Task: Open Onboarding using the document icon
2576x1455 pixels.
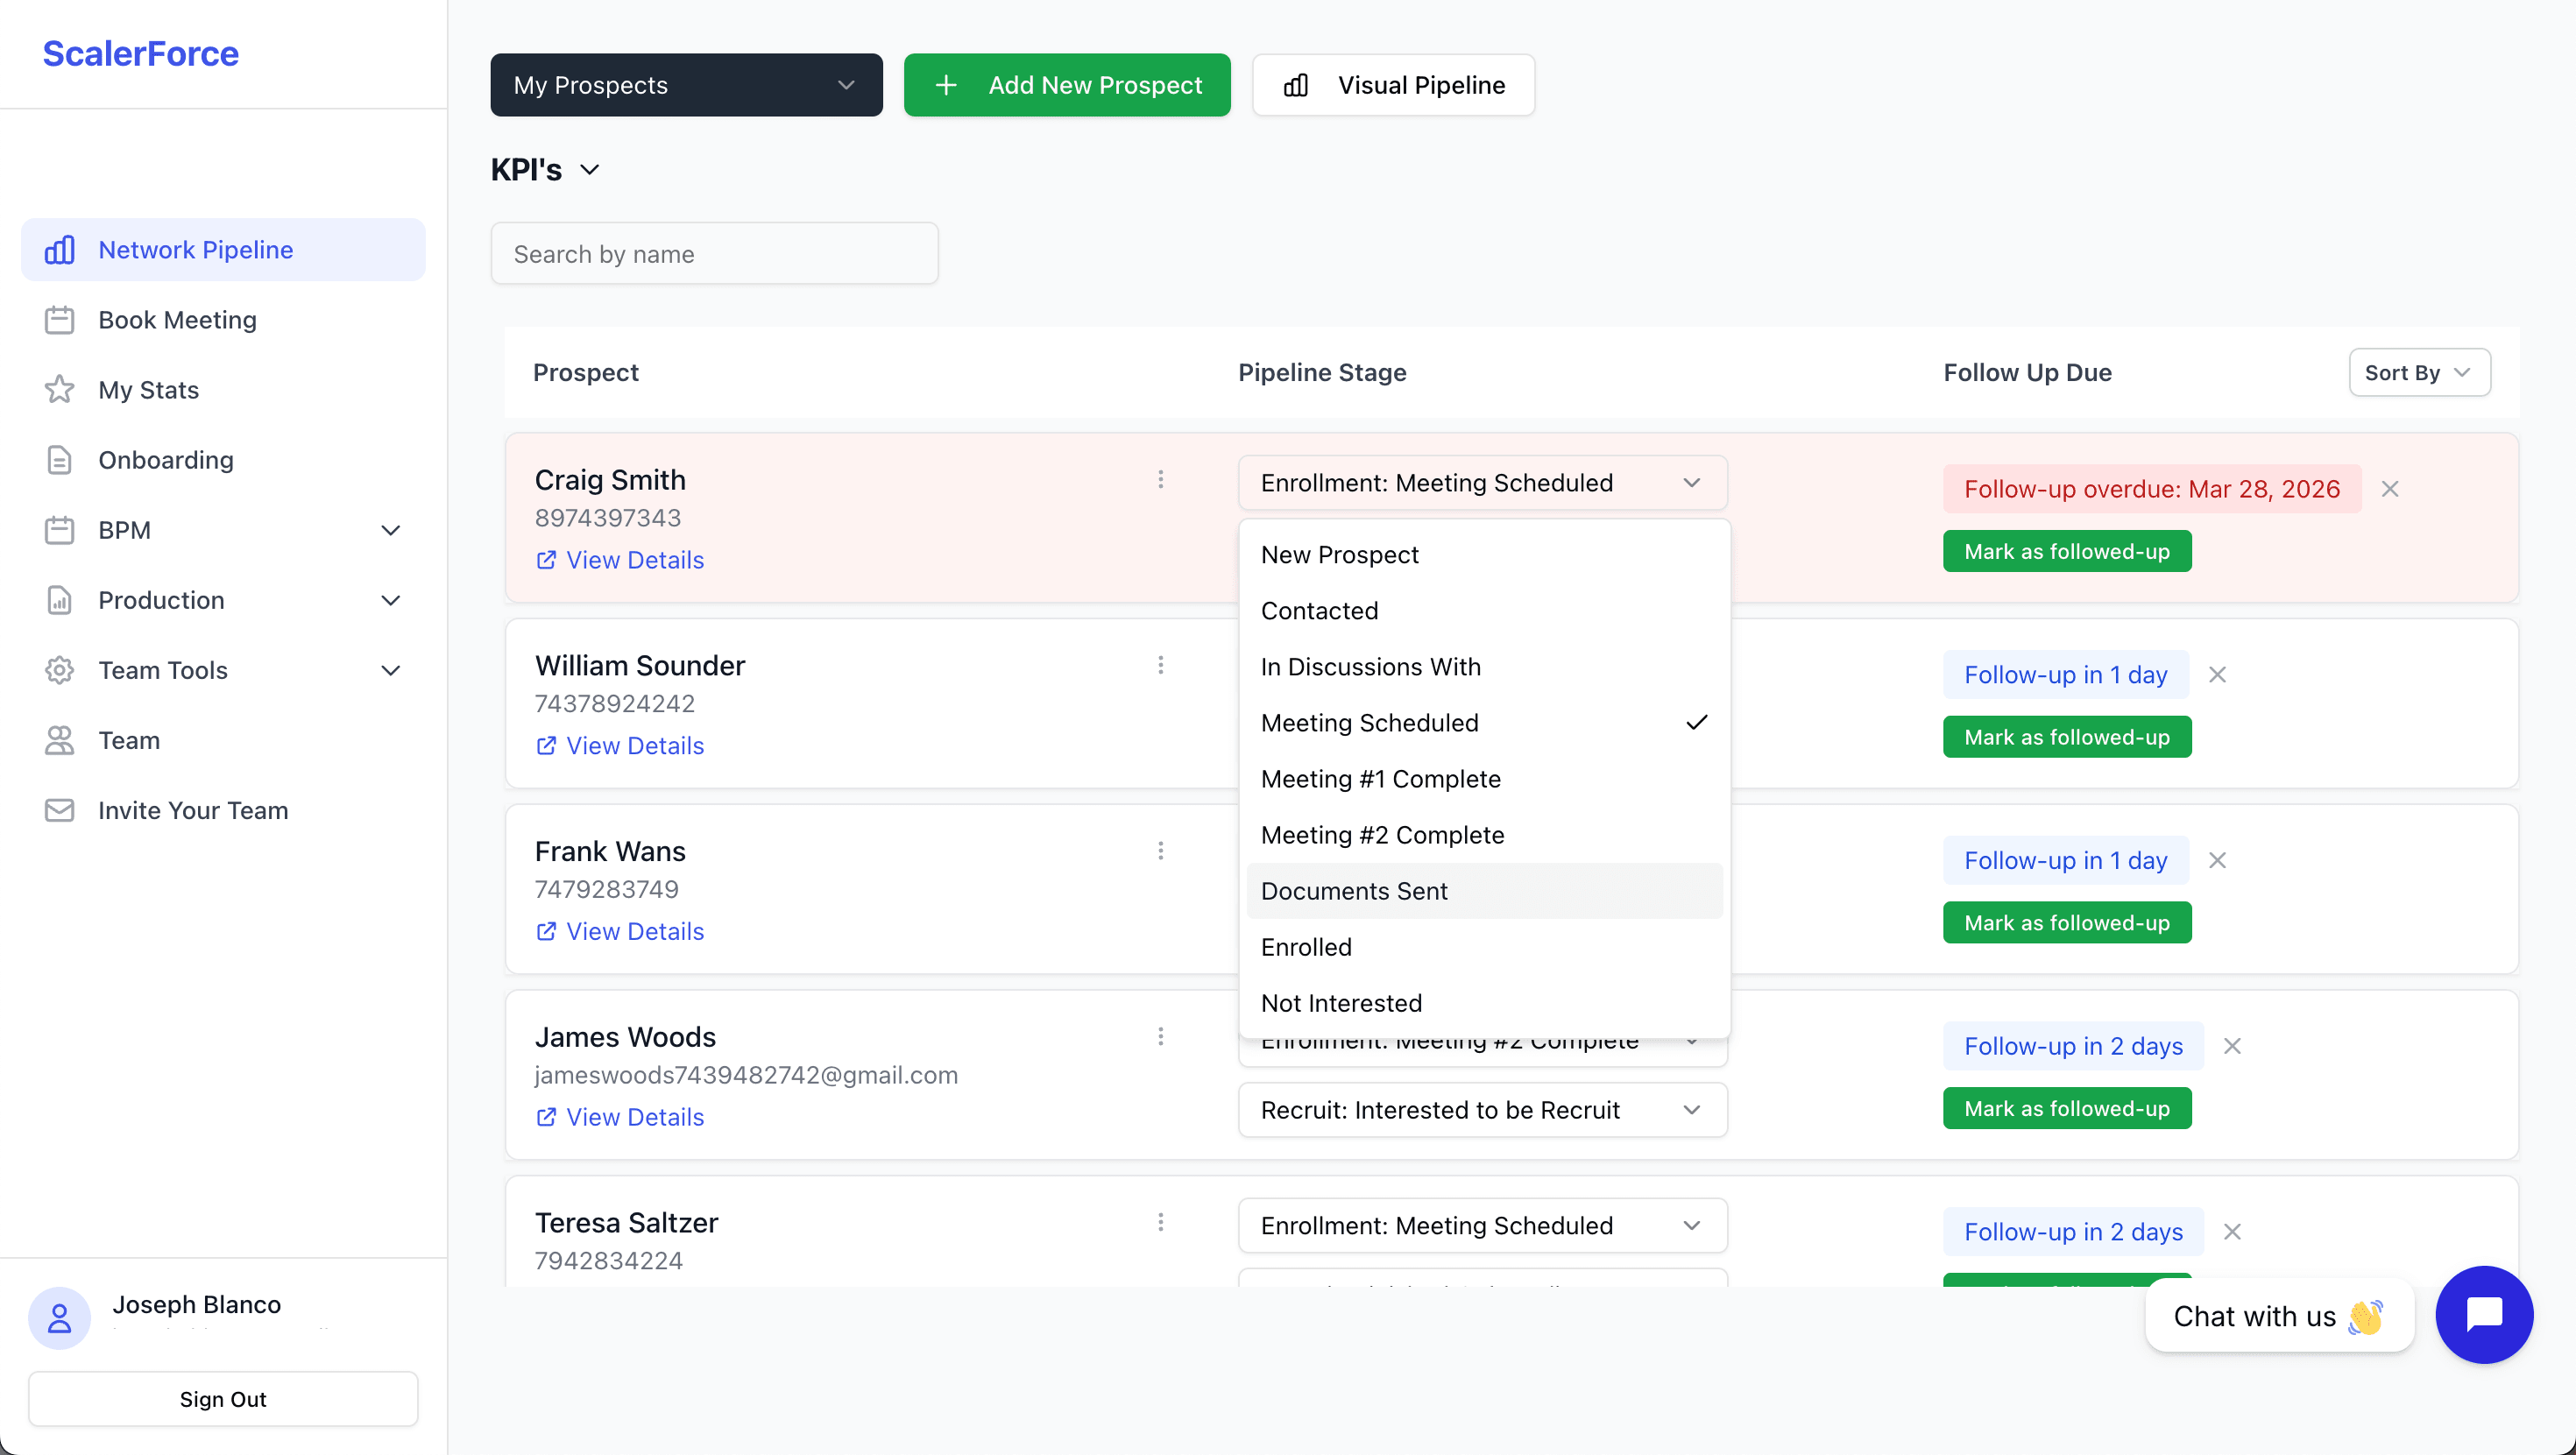Action: click(x=60, y=460)
